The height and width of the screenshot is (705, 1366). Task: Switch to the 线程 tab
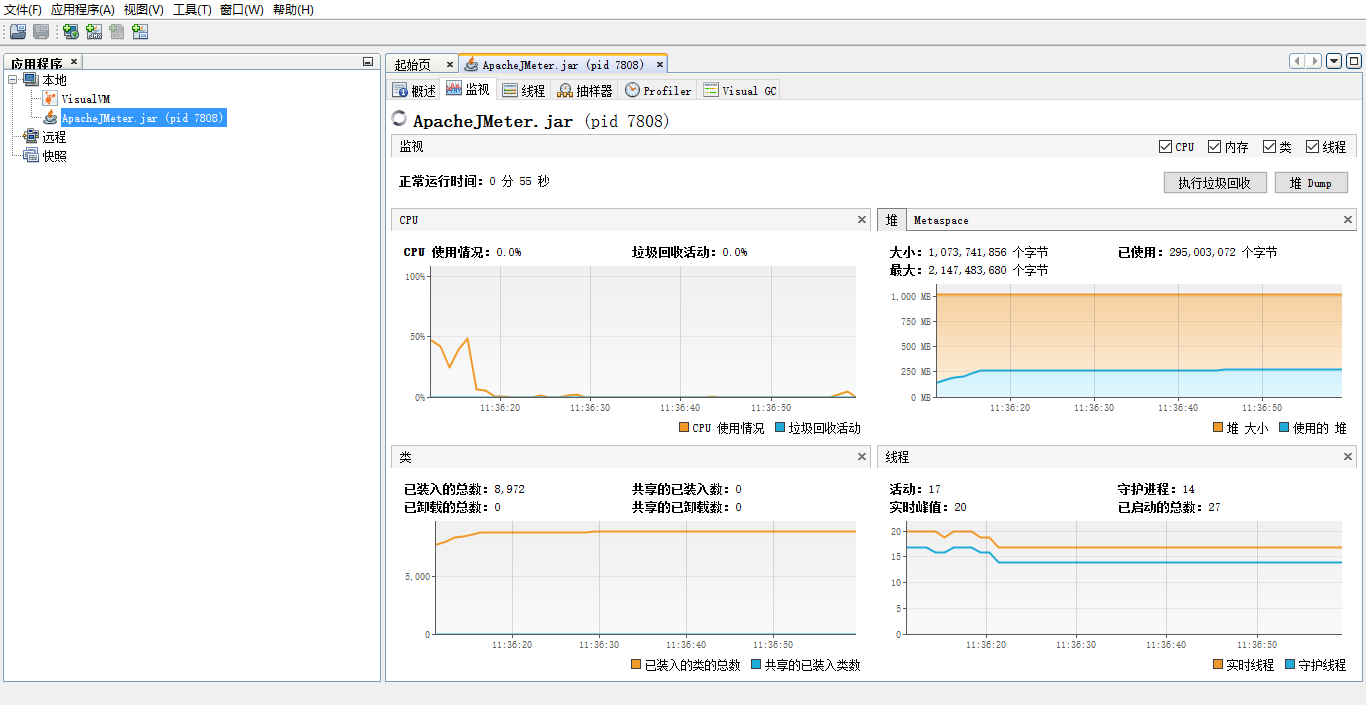[524, 90]
